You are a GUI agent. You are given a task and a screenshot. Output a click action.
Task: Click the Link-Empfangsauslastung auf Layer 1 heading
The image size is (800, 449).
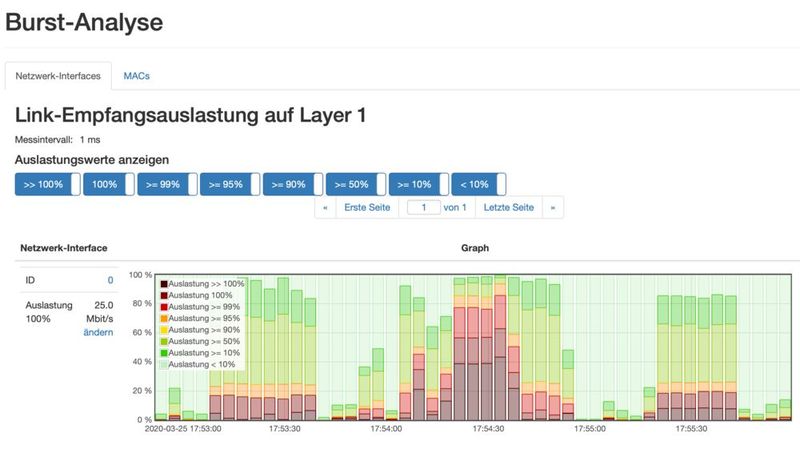coord(190,115)
